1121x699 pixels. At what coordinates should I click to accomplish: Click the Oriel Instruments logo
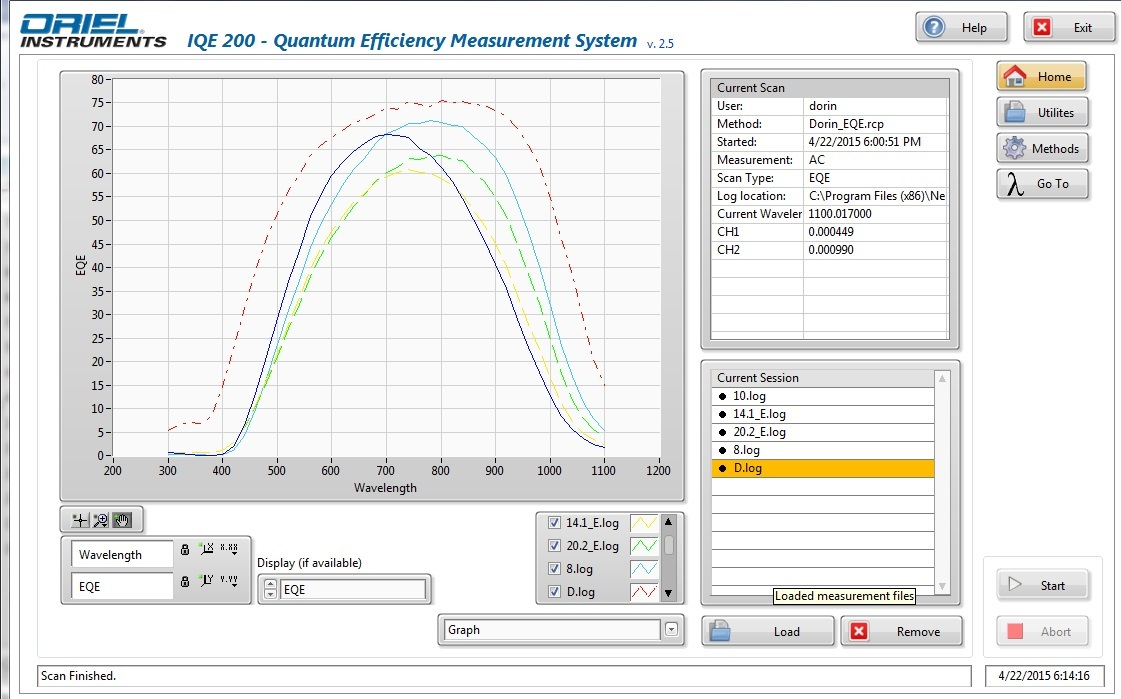[93, 31]
